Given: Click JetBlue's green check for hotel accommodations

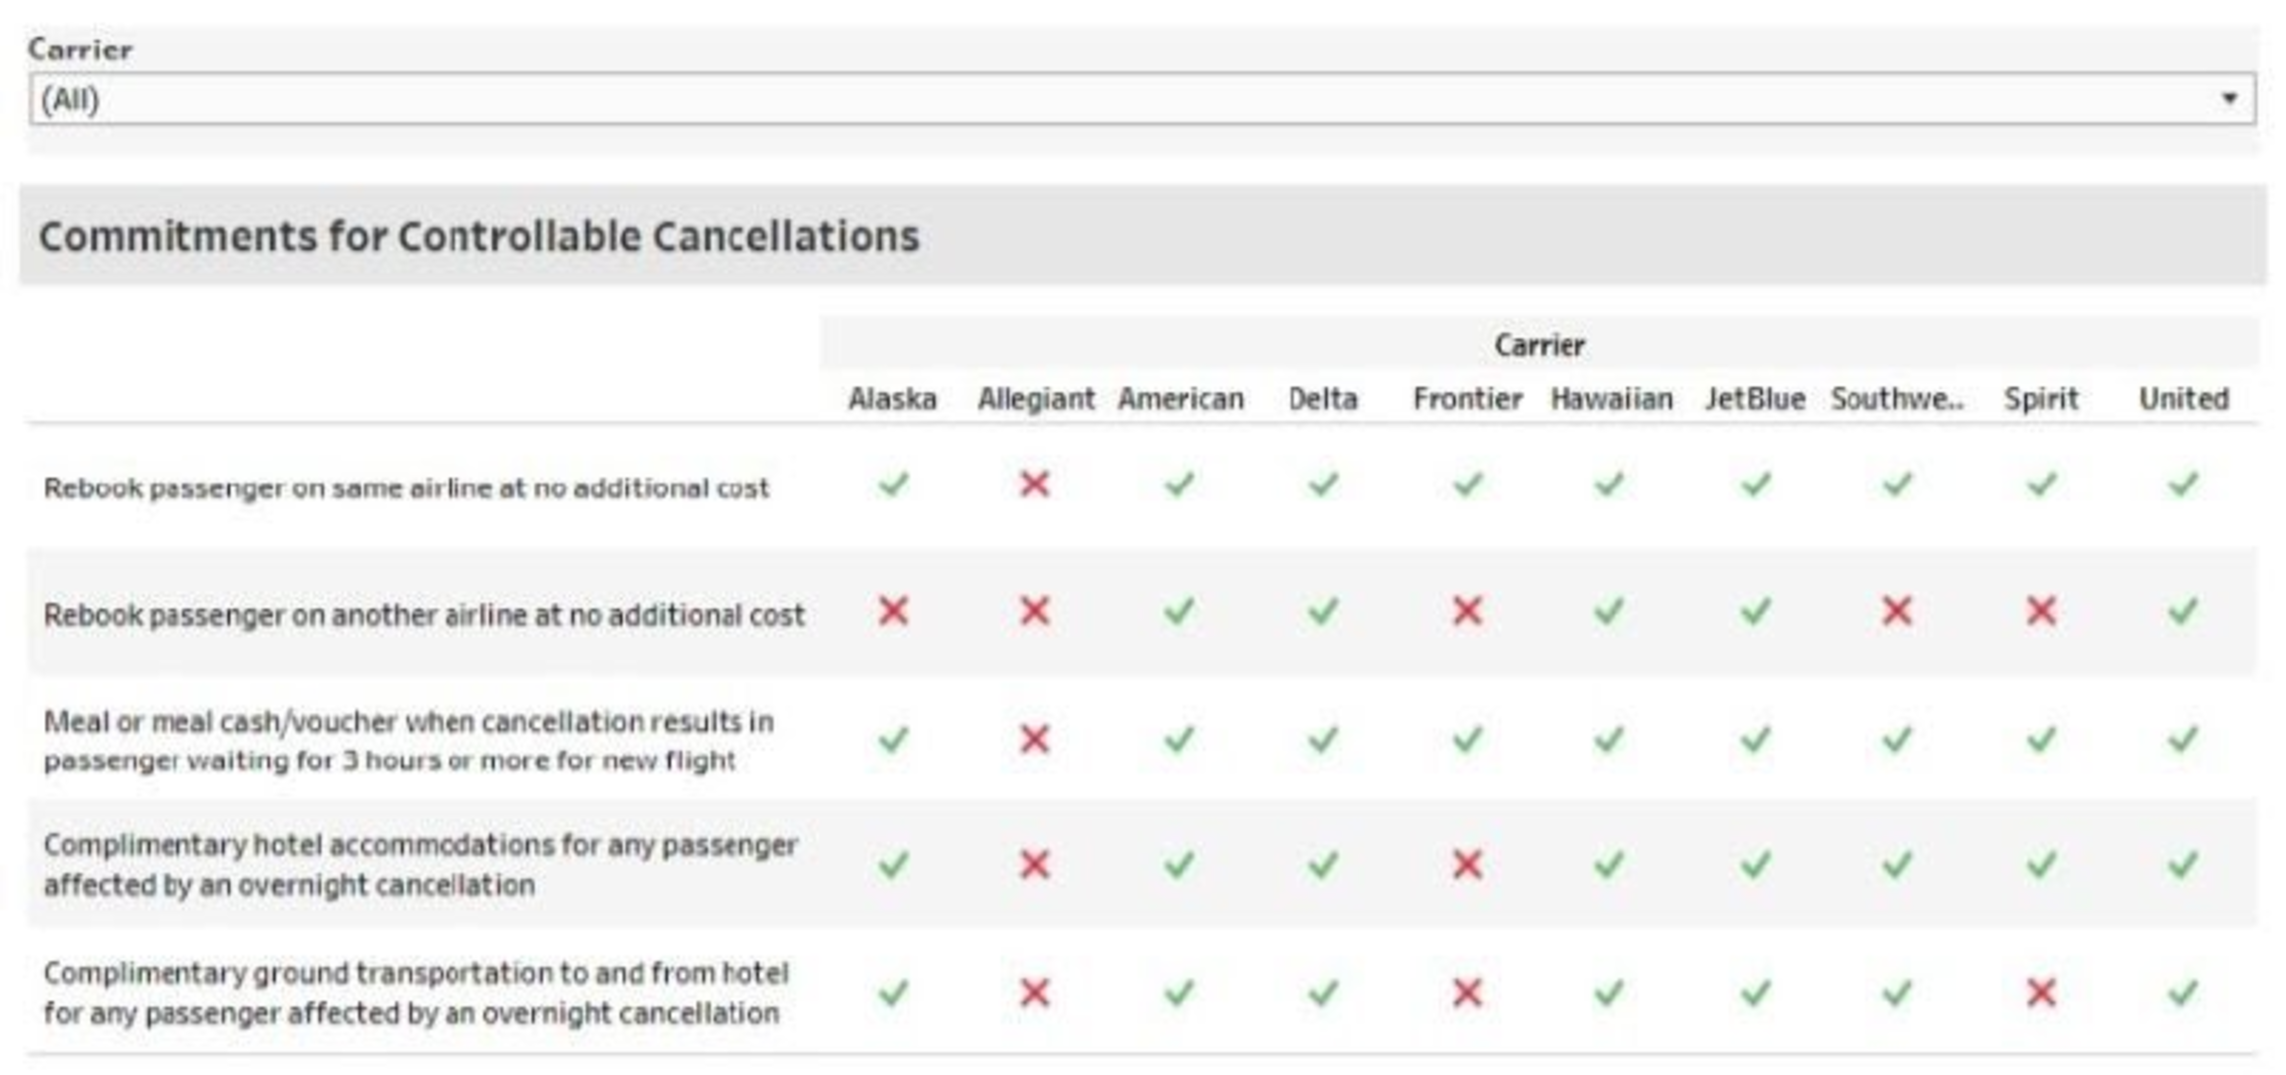Looking at the screenshot, I should pyautogui.click(x=1755, y=864).
